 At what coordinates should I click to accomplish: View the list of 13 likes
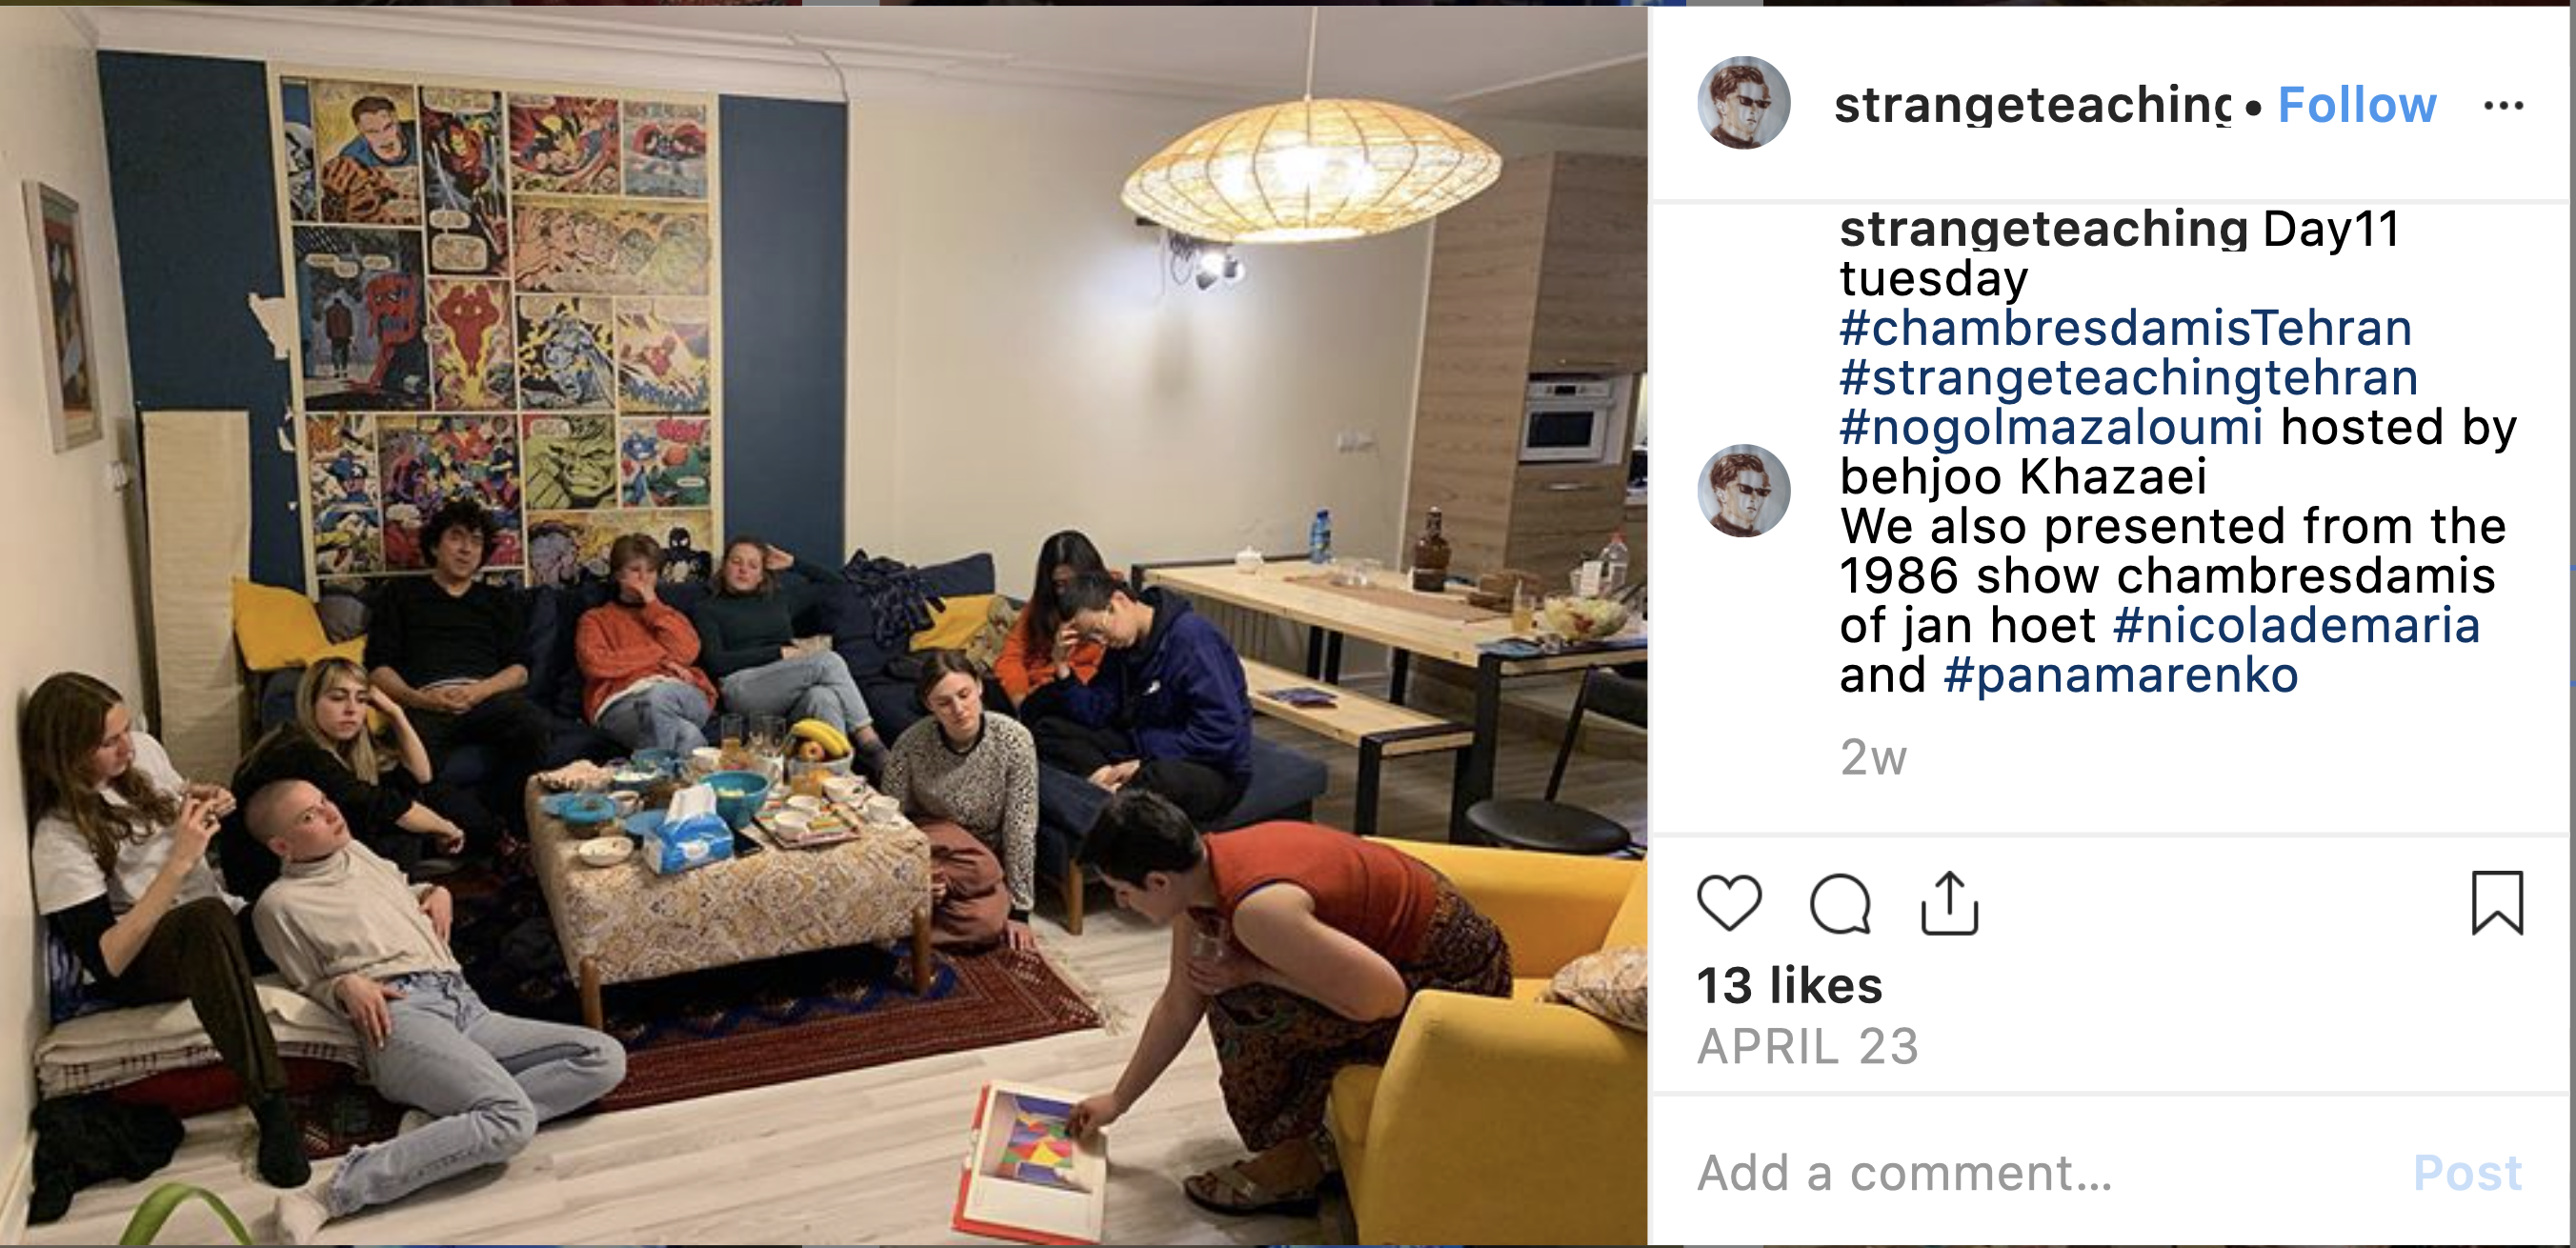pyautogui.click(x=1790, y=986)
